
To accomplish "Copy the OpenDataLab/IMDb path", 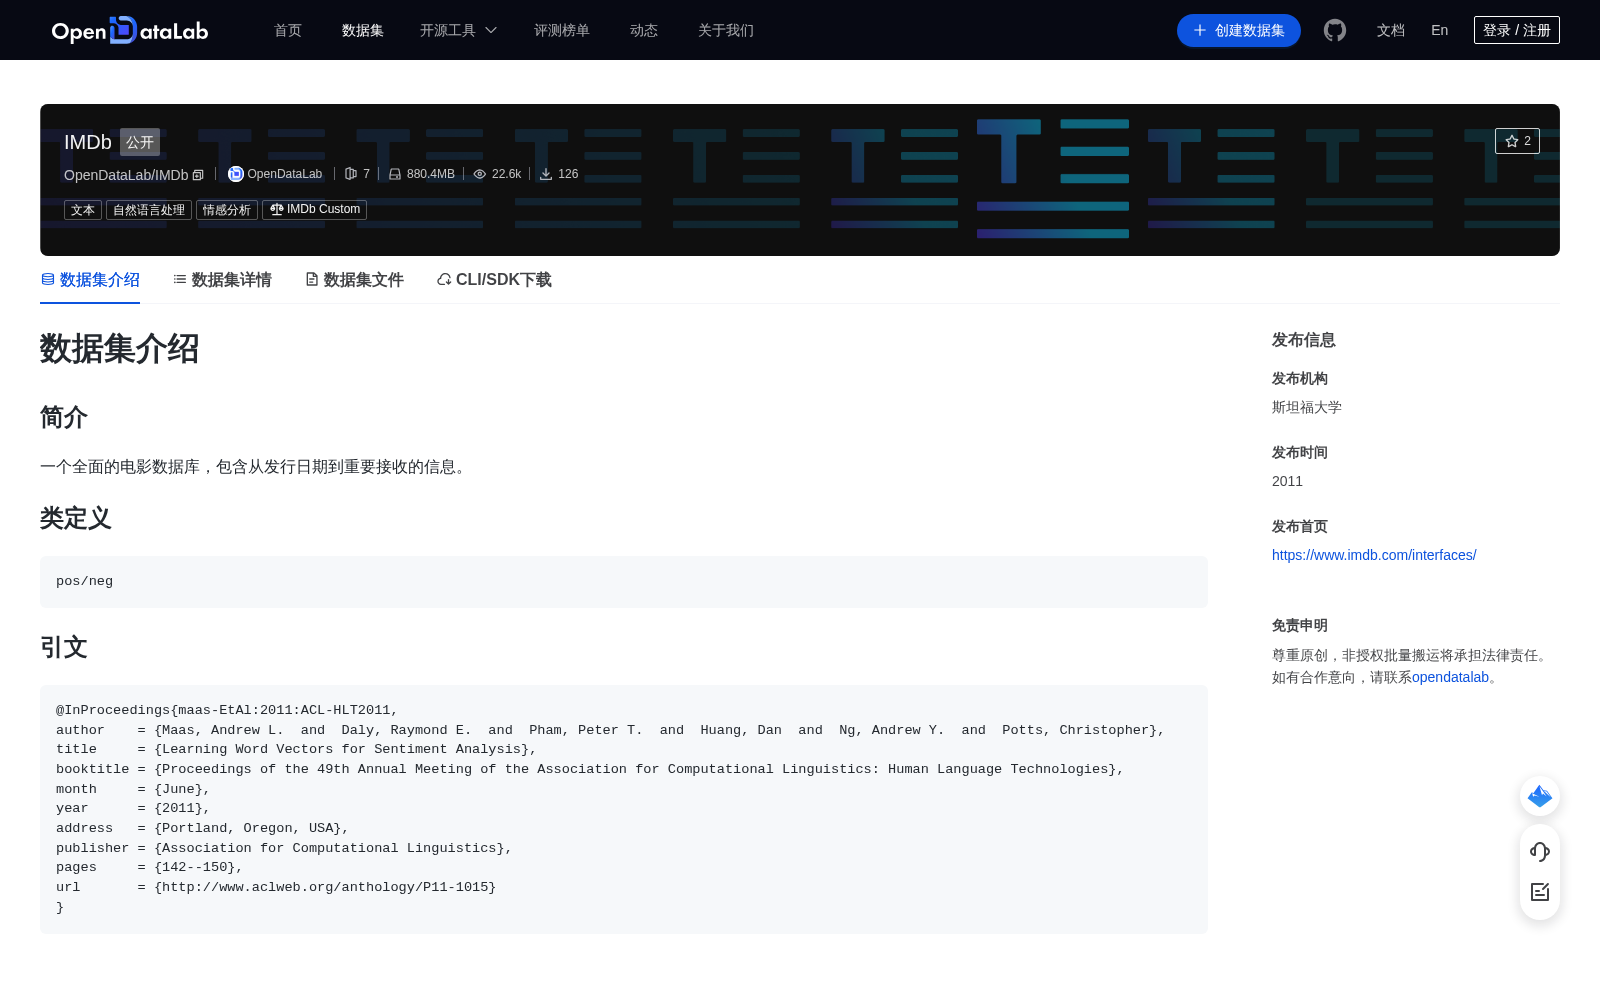I will tap(198, 175).
